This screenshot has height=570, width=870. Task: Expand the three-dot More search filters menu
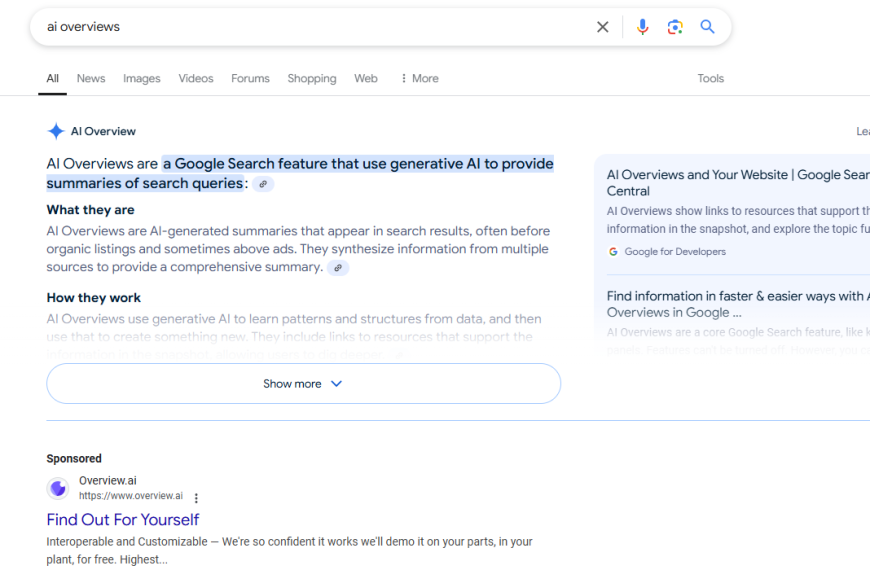pos(419,78)
